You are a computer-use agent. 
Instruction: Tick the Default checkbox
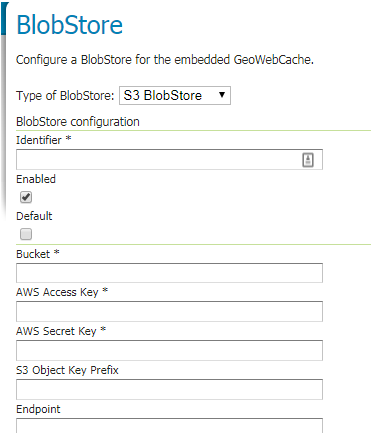click(x=26, y=234)
